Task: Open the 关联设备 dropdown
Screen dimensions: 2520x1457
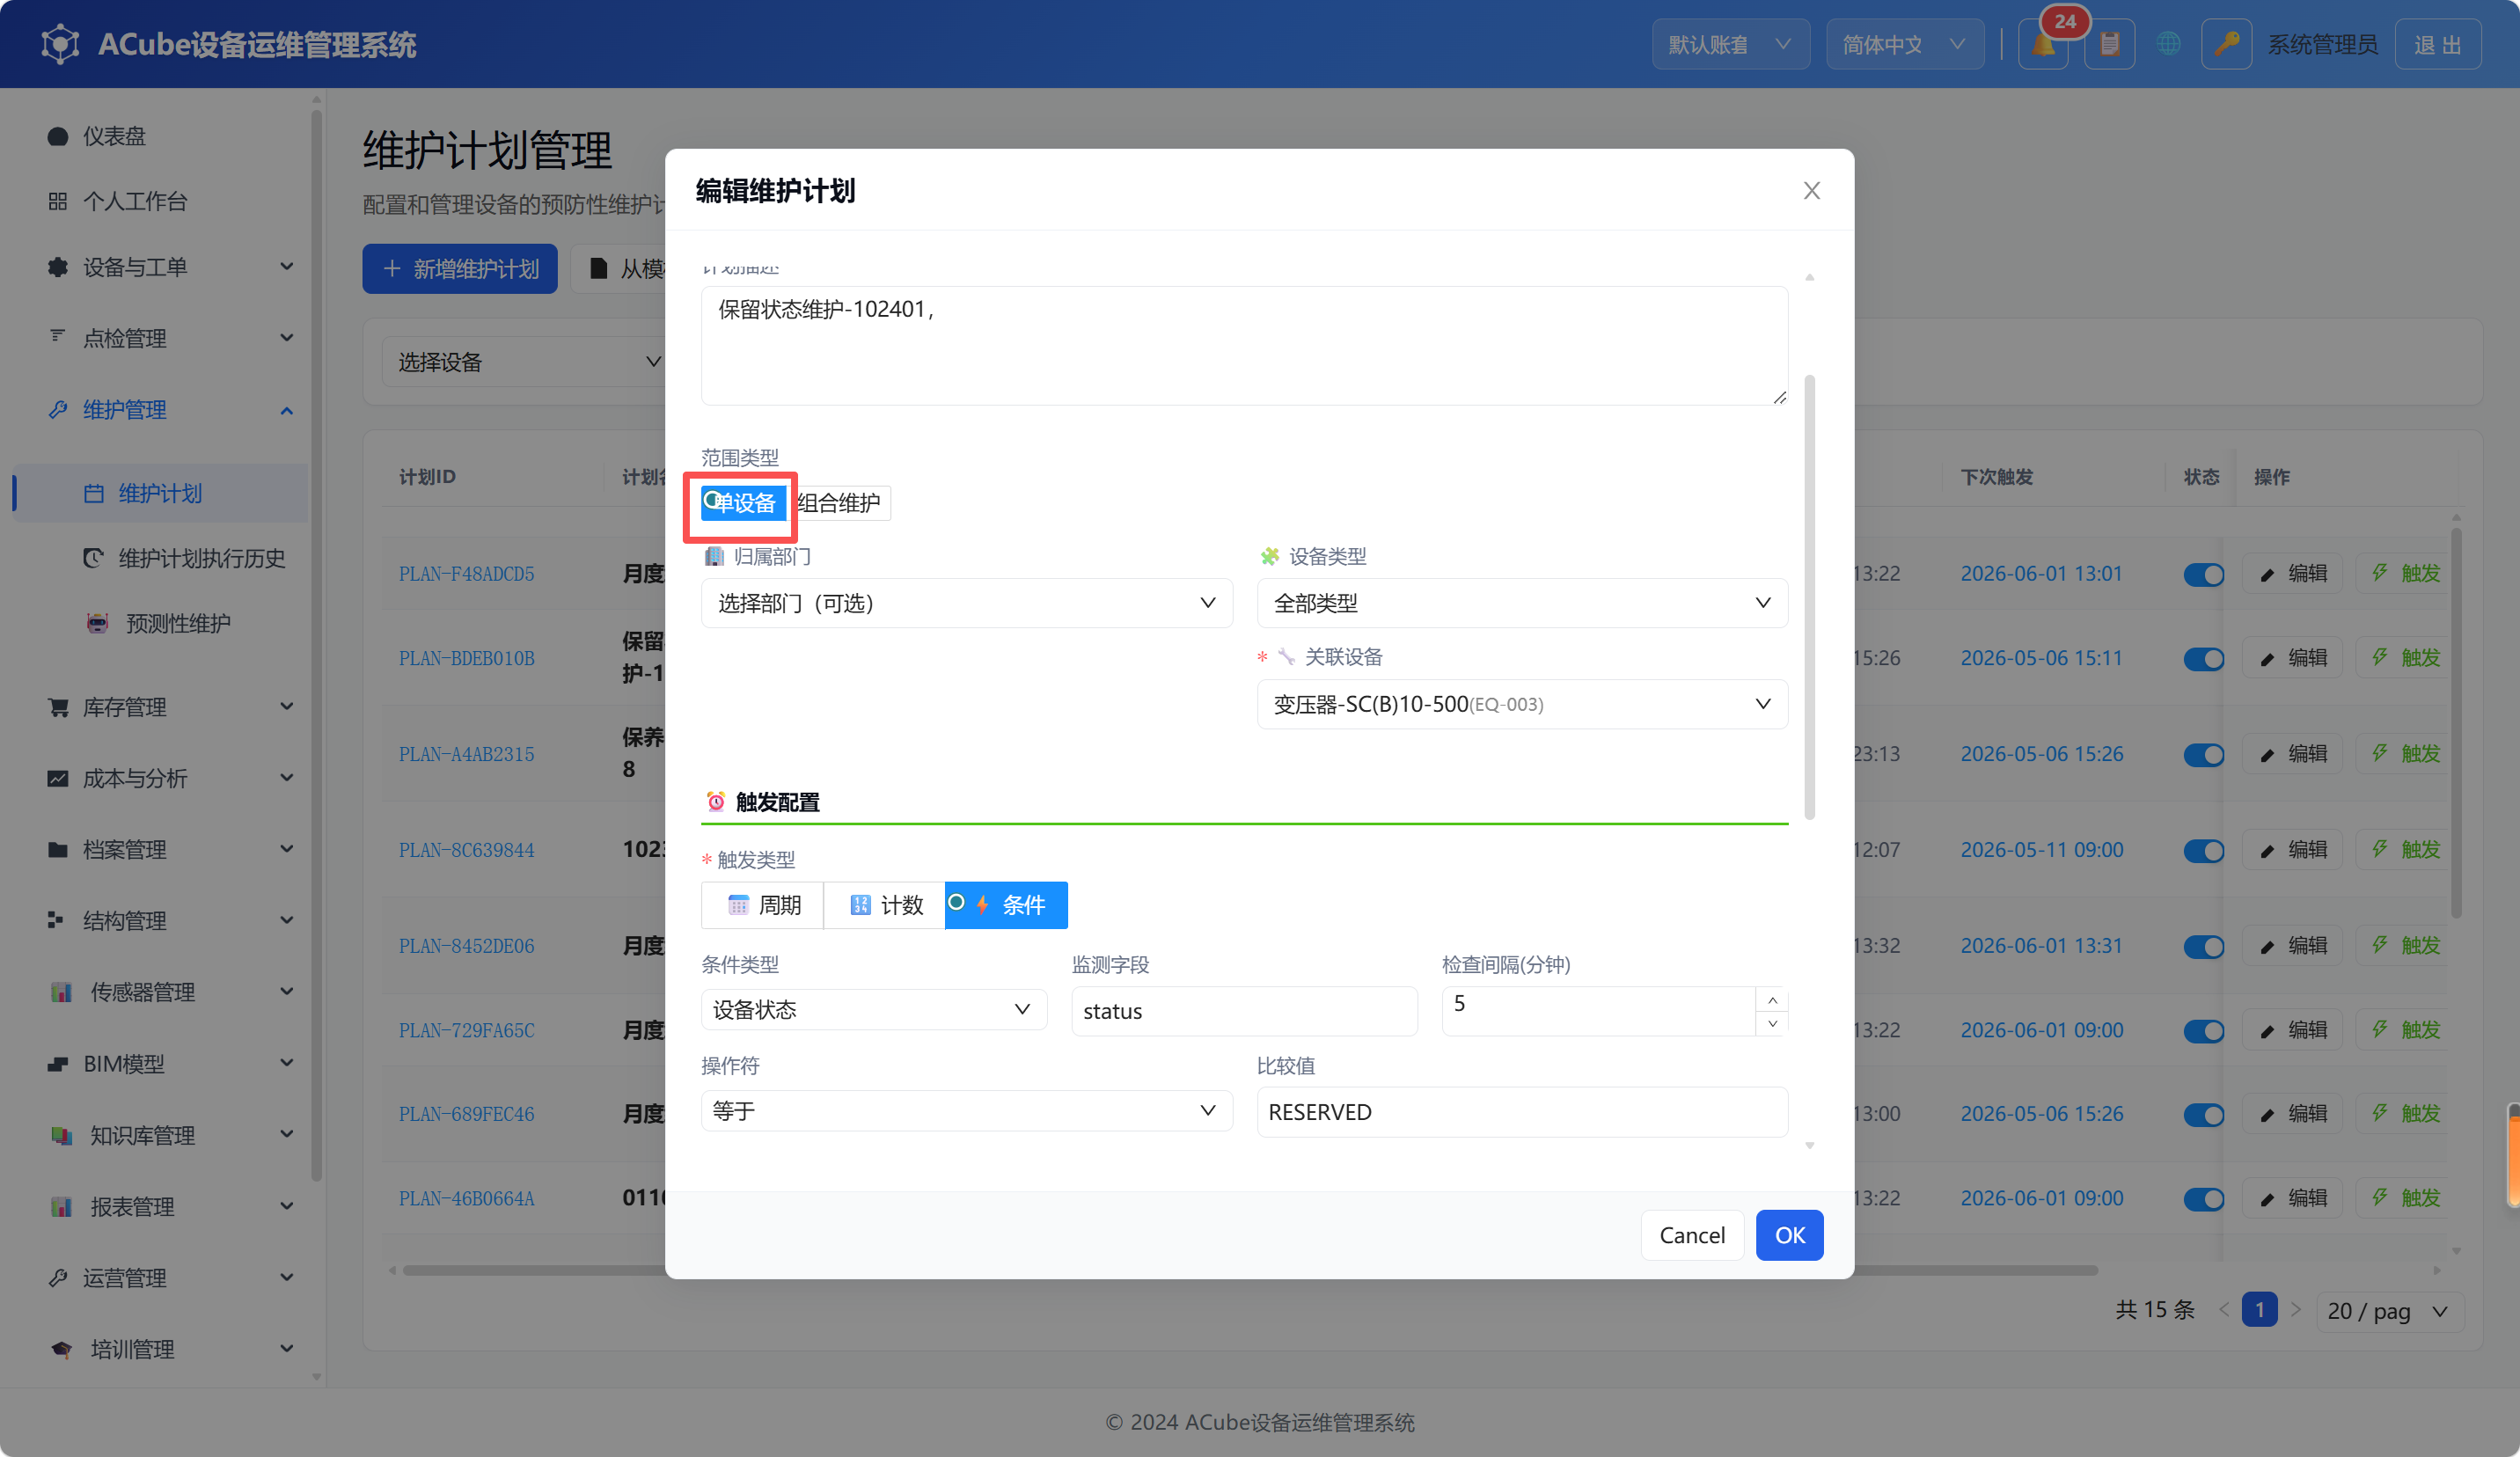Action: click(x=1522, y=704)
